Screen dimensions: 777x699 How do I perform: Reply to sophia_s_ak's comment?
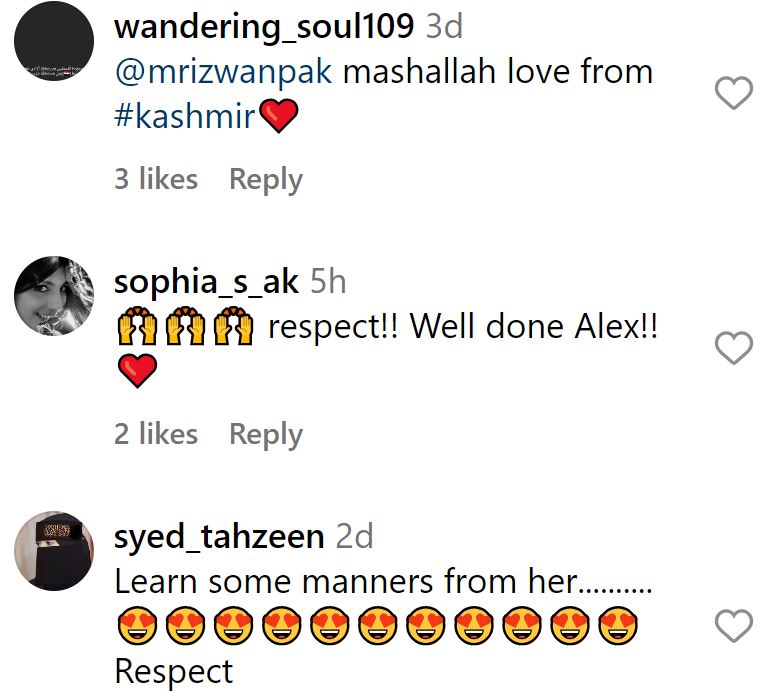click(266, 435)
